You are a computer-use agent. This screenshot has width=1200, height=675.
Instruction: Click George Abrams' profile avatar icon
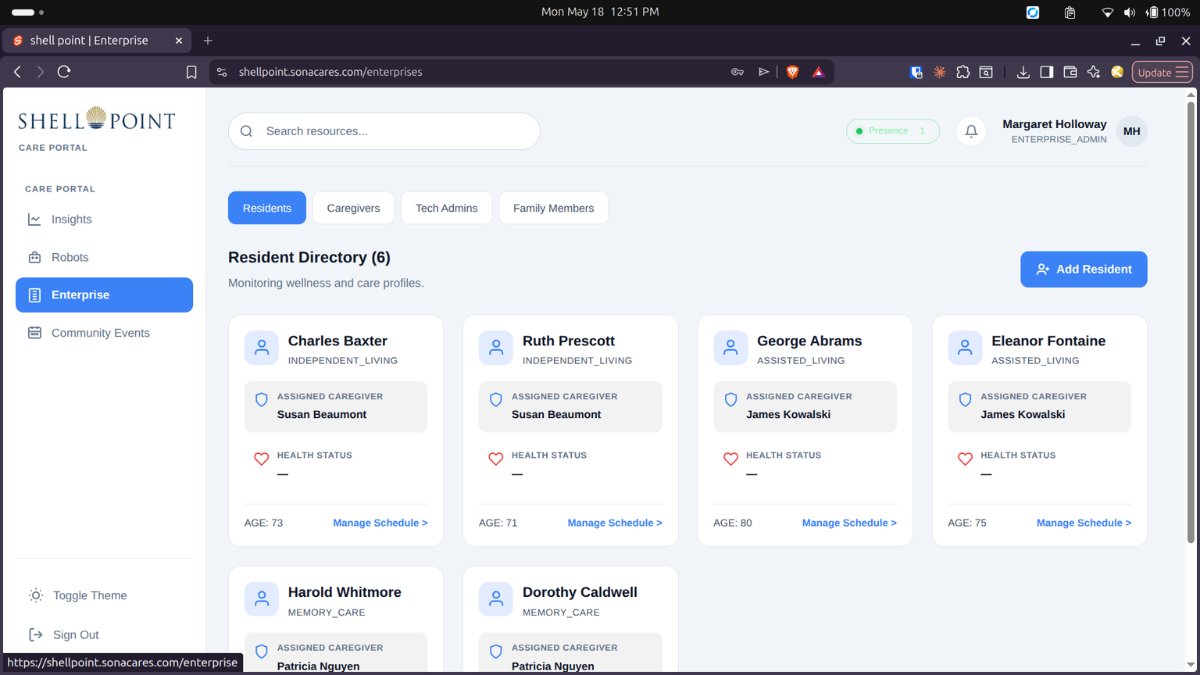731,348
